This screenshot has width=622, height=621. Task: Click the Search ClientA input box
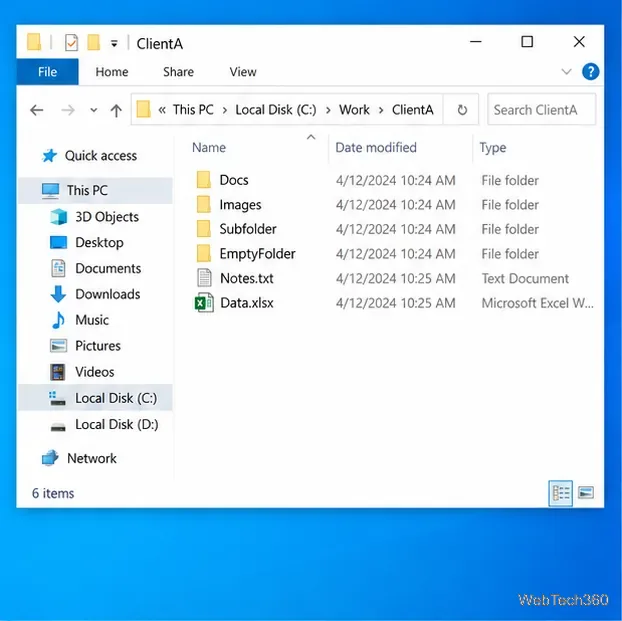tap(541, 110)
